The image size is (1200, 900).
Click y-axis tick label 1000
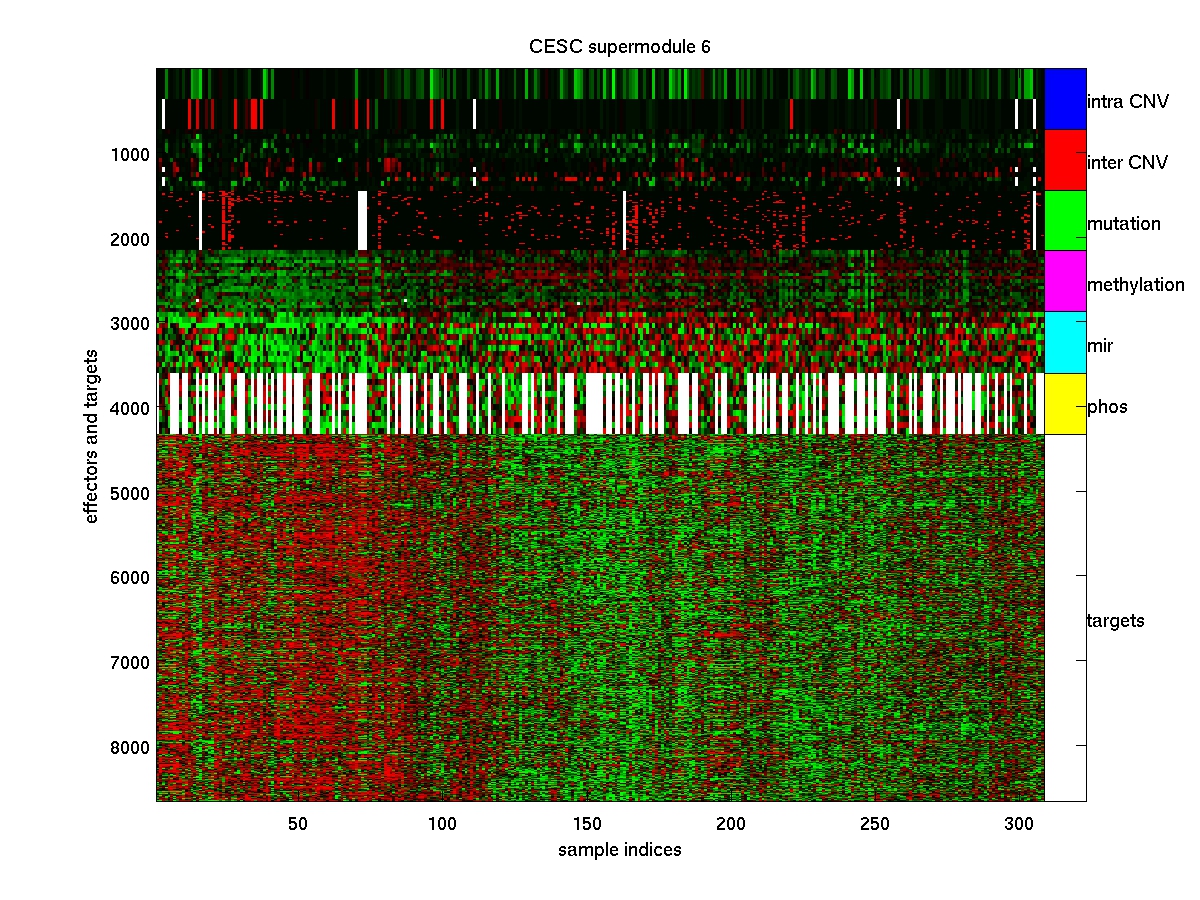tap(132, 155)
